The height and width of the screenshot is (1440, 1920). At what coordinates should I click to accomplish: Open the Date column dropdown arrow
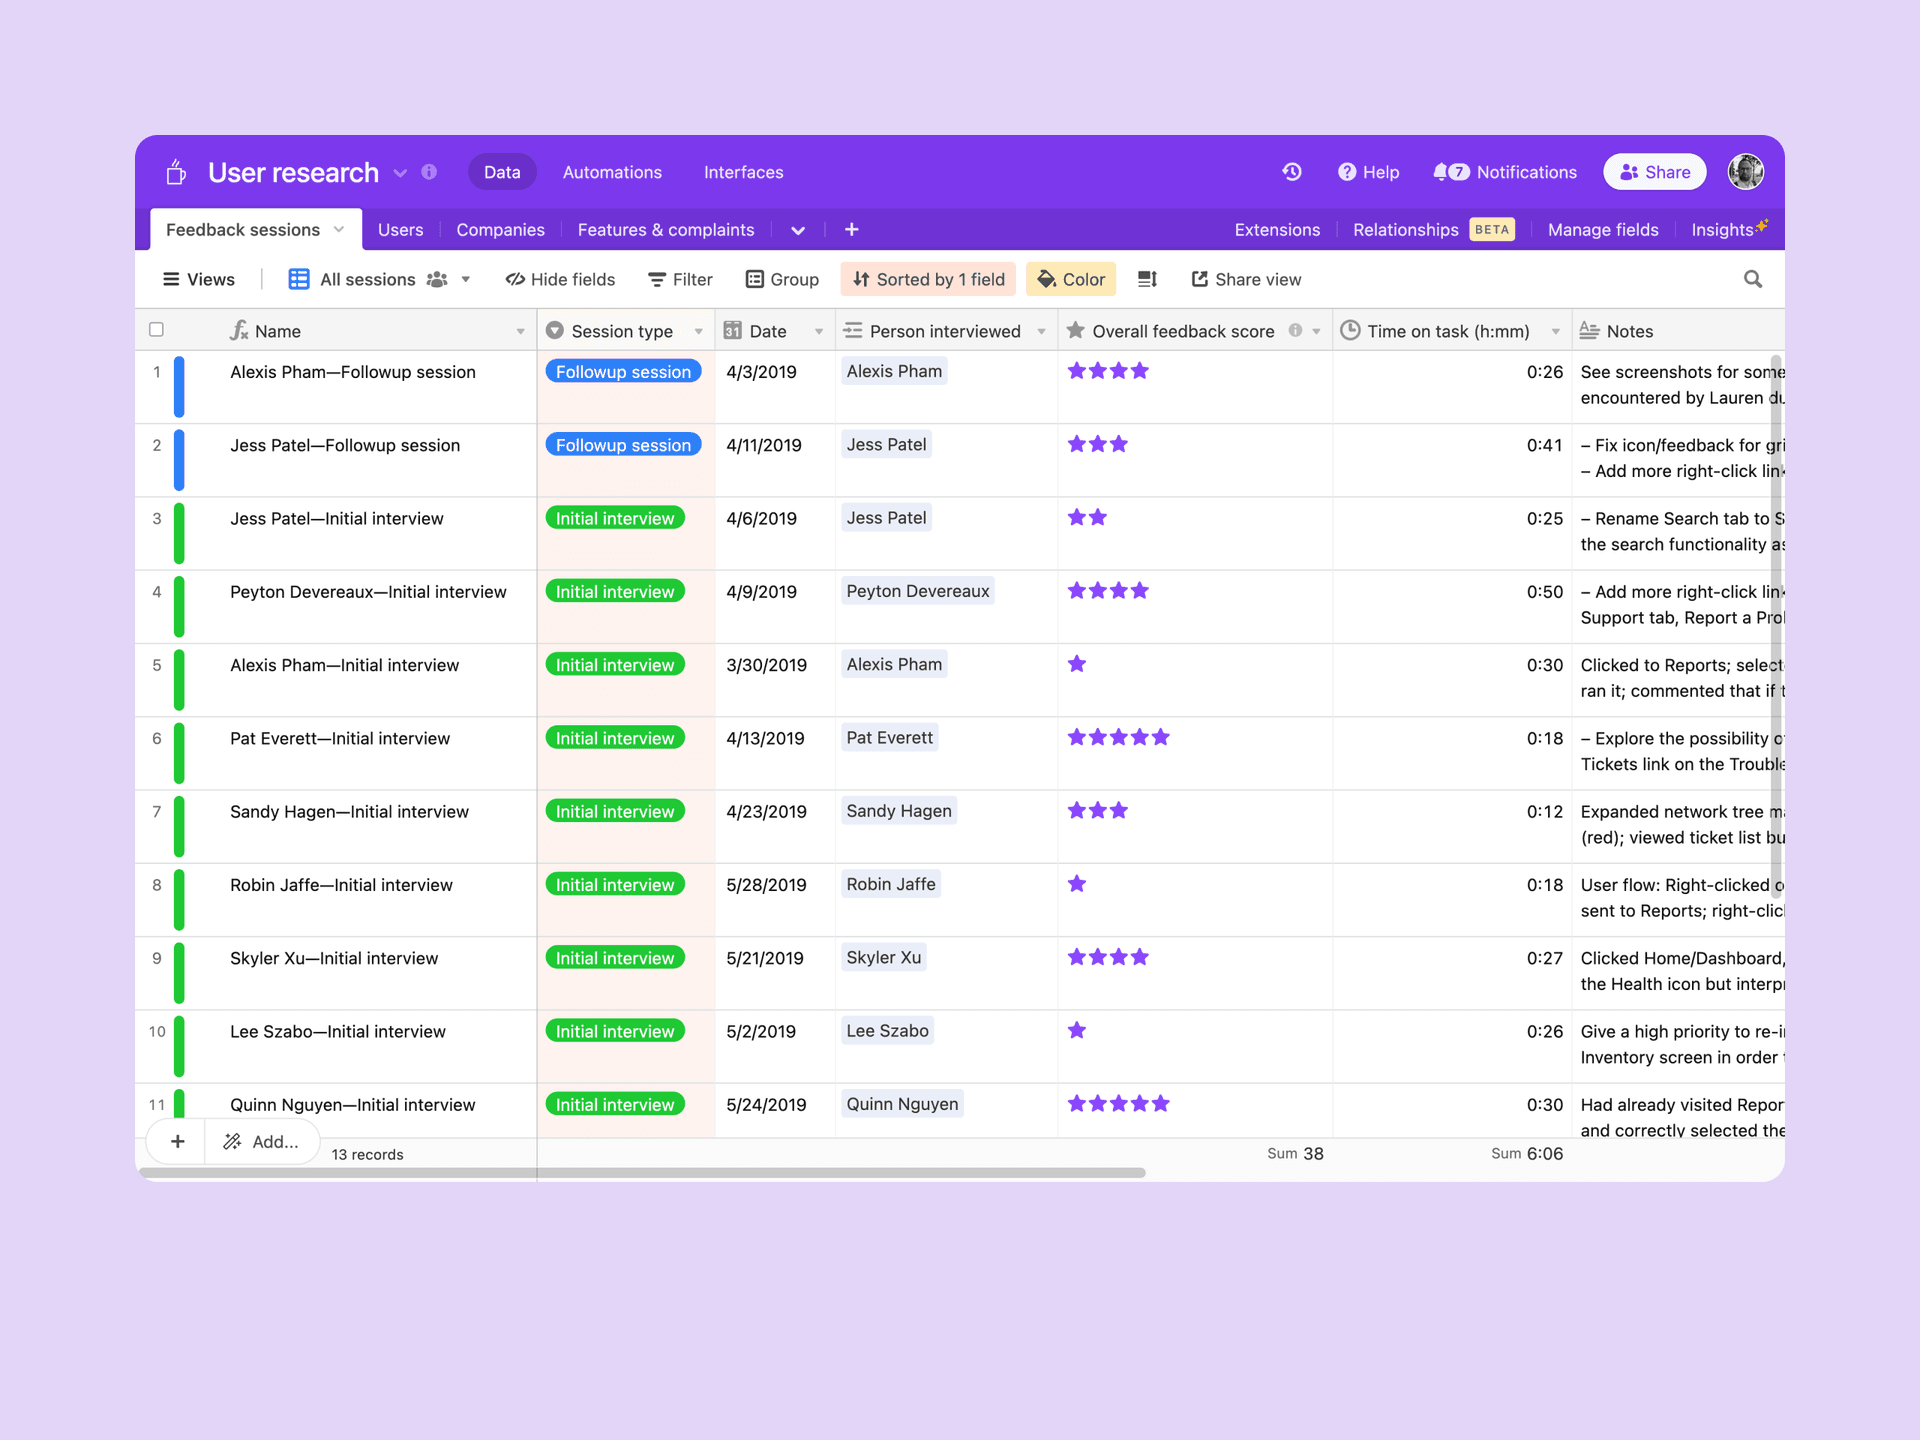coord(819,331)
